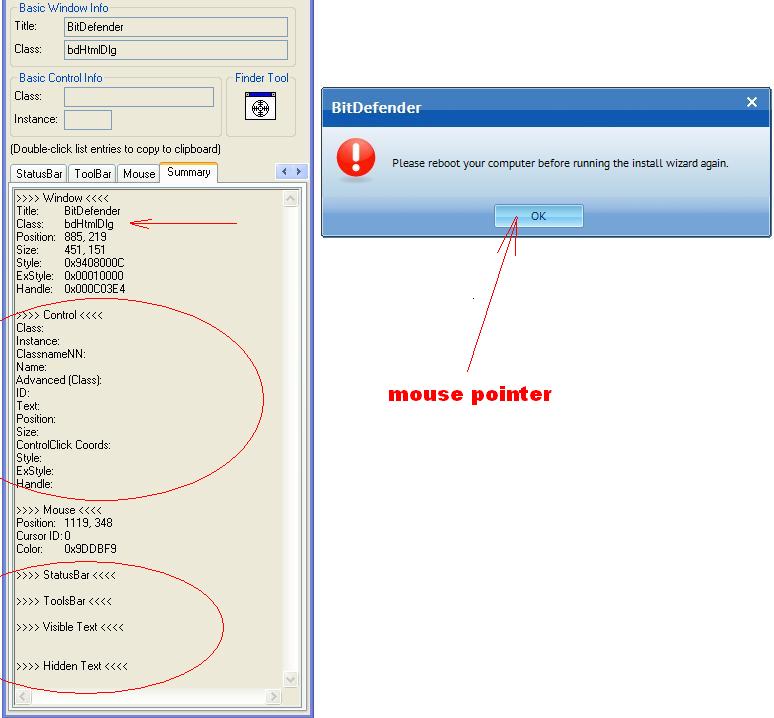Click the red exclamation warning icon
Image resolution: width=774 pixels, height=718 pixels.
(356, 157)
